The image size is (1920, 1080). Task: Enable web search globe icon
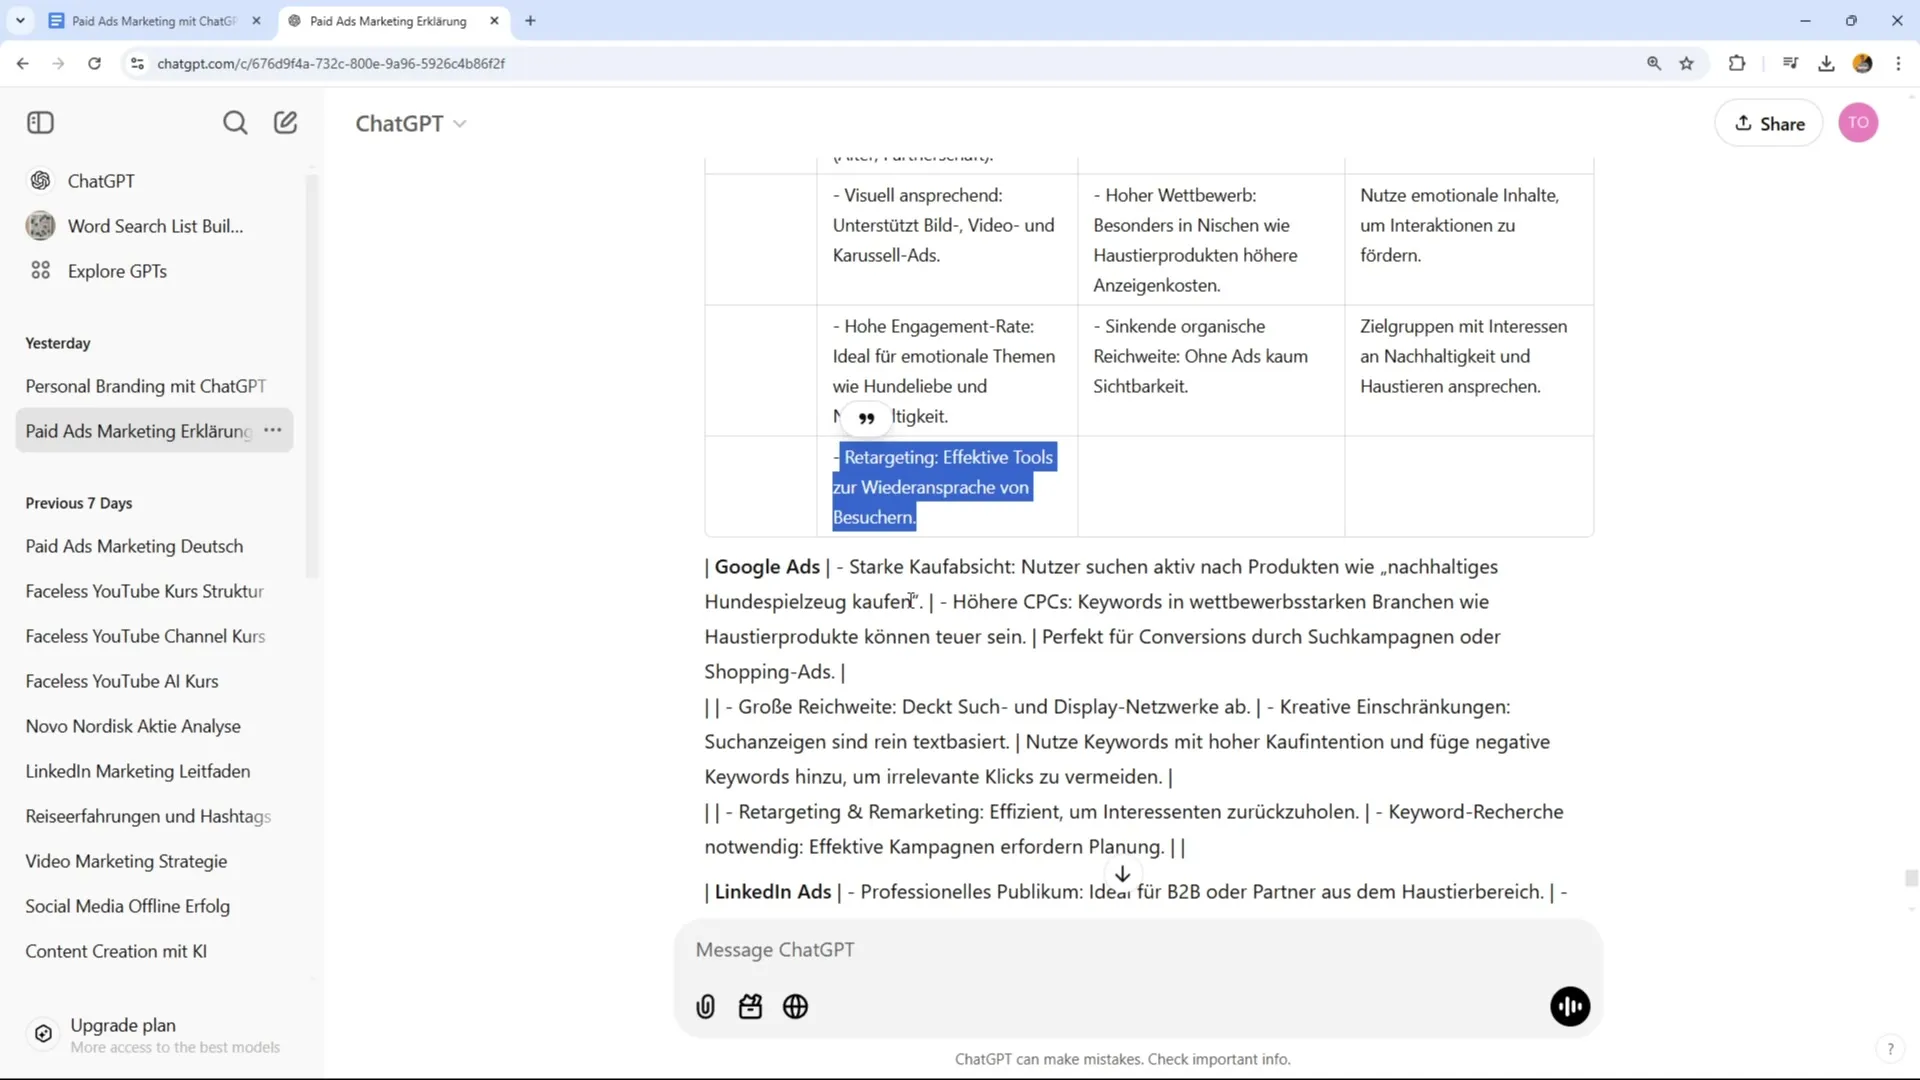tap(796, 1007)
